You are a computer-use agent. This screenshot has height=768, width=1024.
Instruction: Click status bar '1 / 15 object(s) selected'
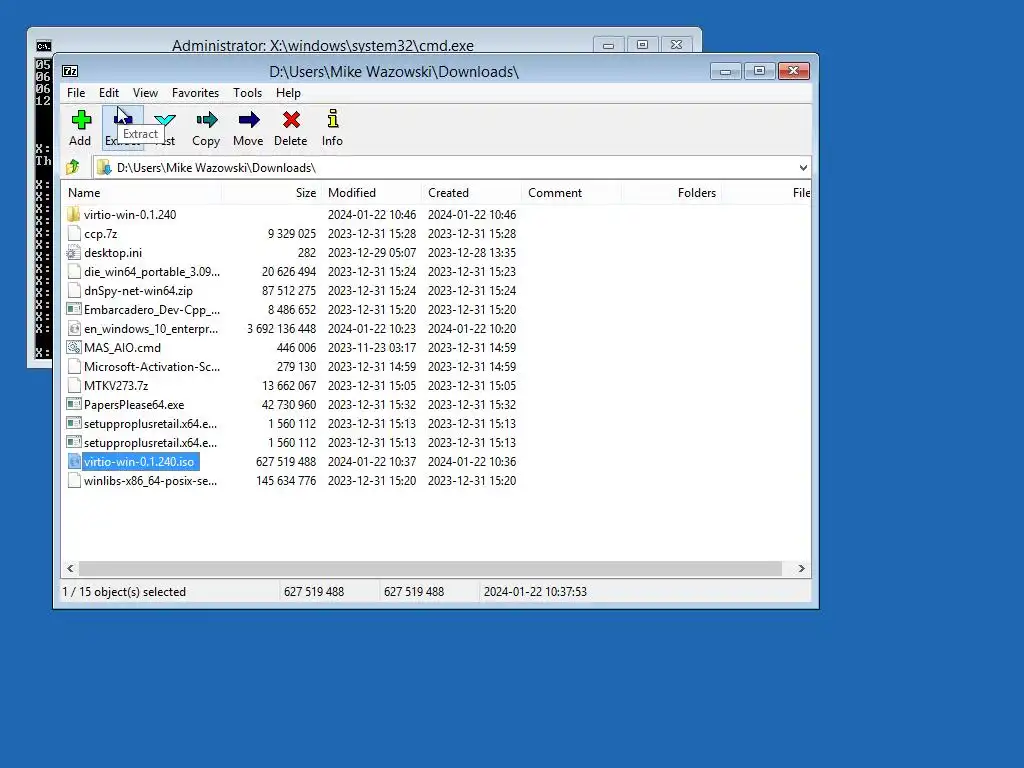pos(124,592)
